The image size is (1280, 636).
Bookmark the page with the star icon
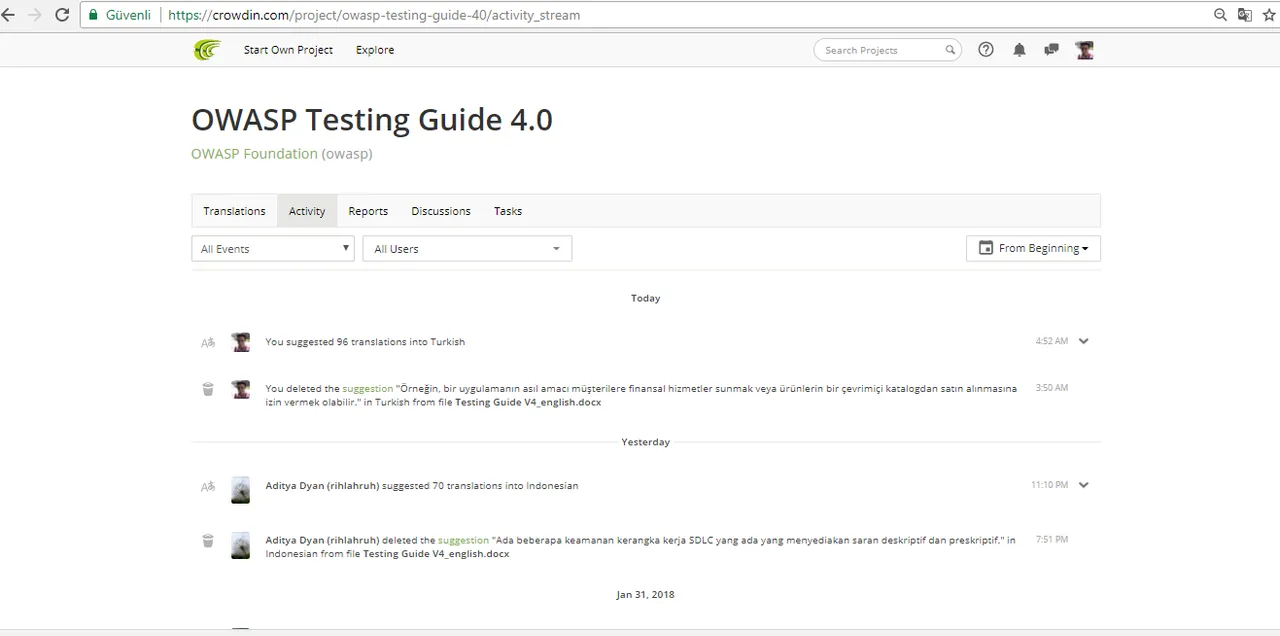[x=1270, y=15]
